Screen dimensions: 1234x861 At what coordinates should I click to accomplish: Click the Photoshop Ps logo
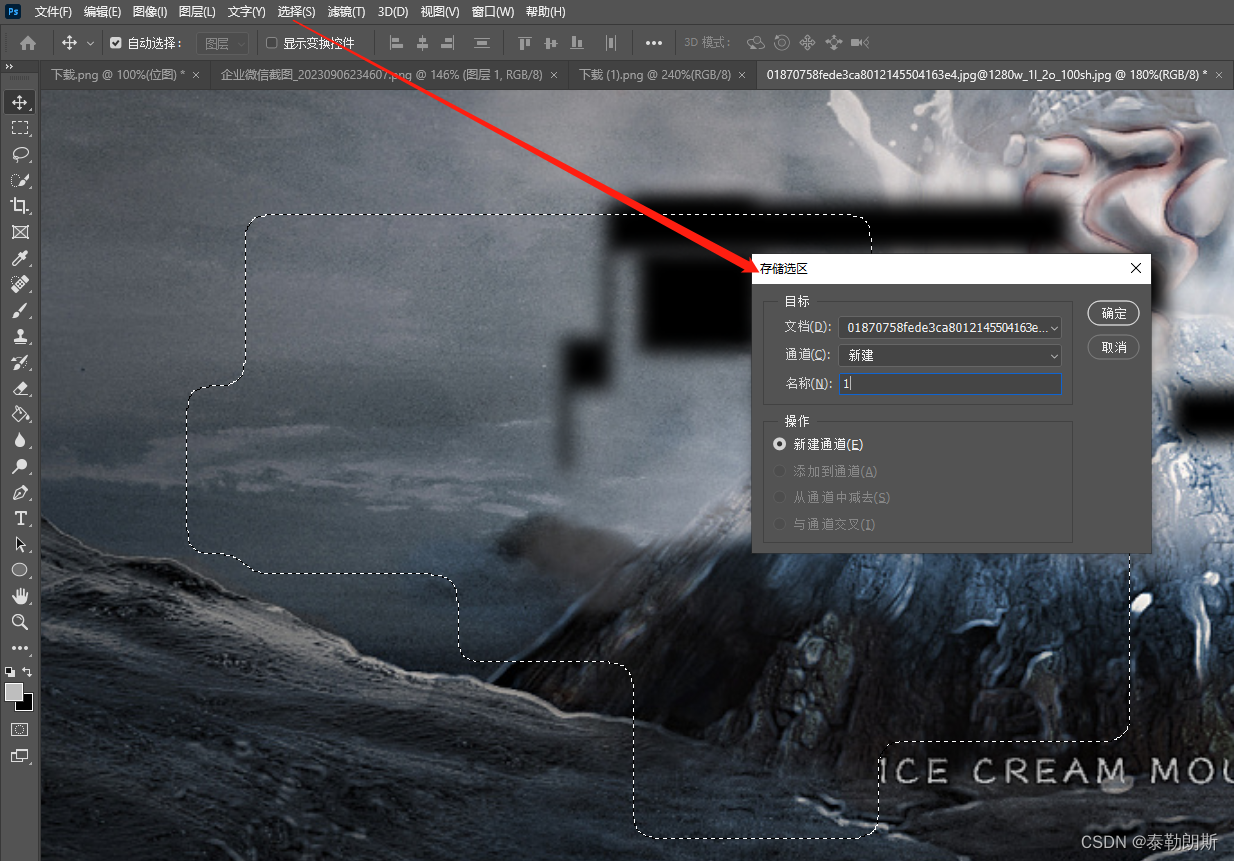point(14,12)
